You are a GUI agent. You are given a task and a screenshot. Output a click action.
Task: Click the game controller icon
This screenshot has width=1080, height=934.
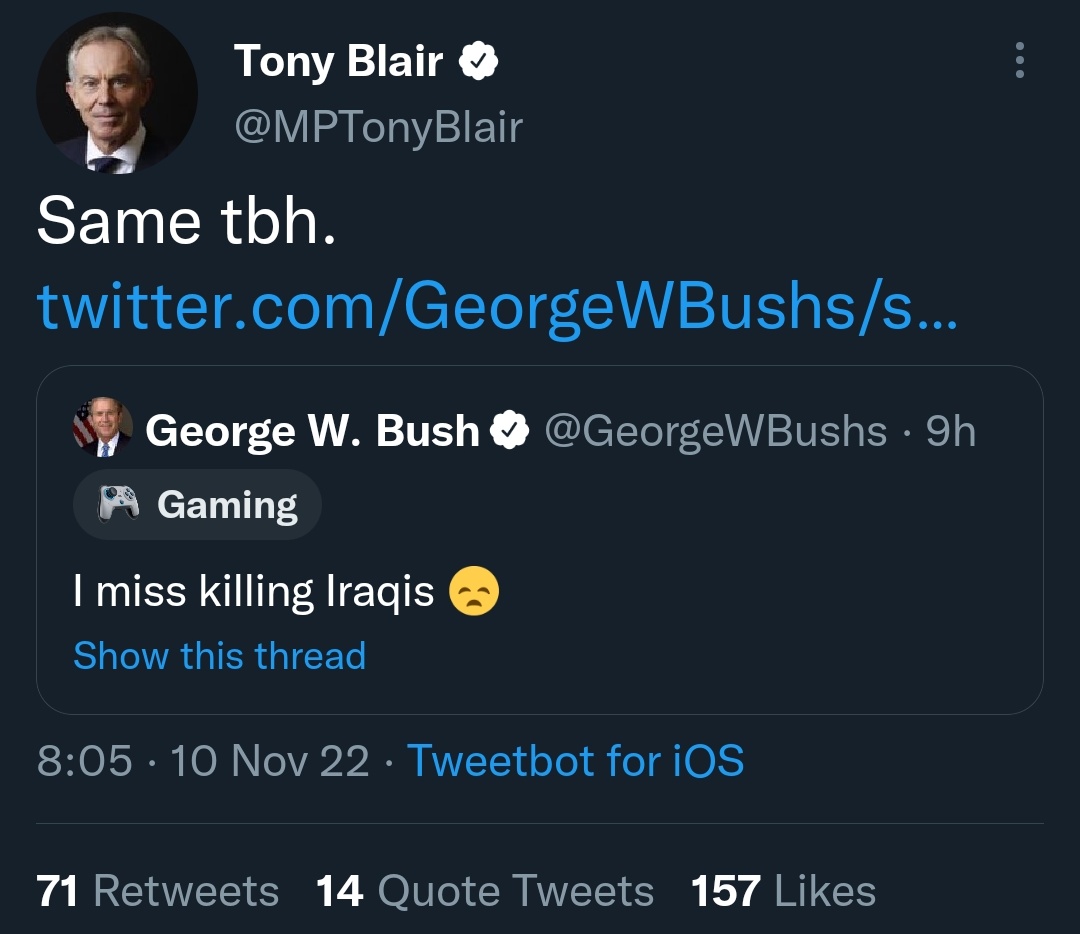tap(117, 505)
